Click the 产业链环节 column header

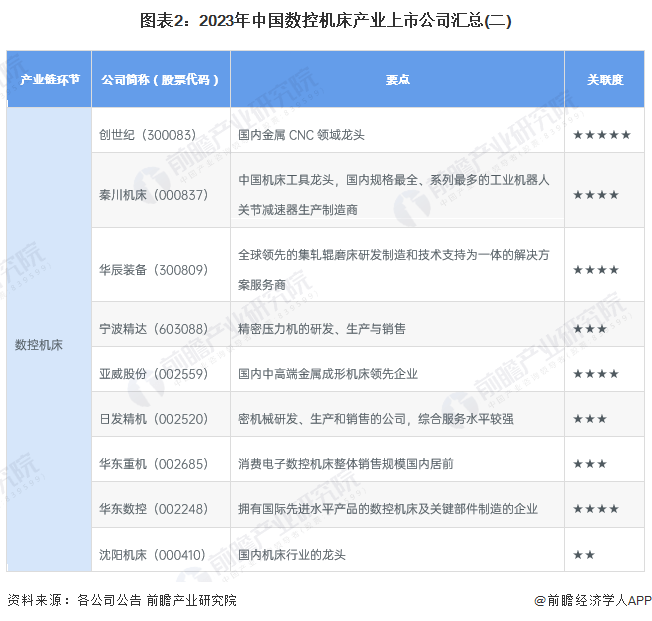49,79
